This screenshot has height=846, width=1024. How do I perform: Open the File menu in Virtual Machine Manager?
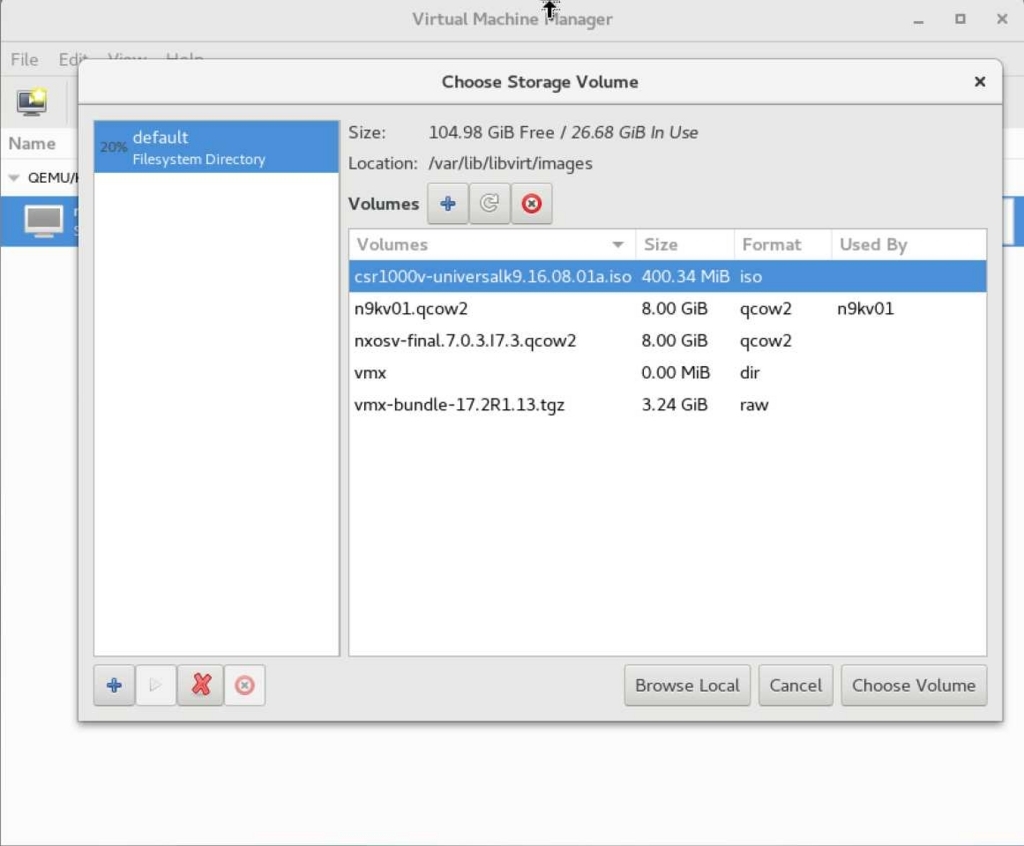(24, 59)
